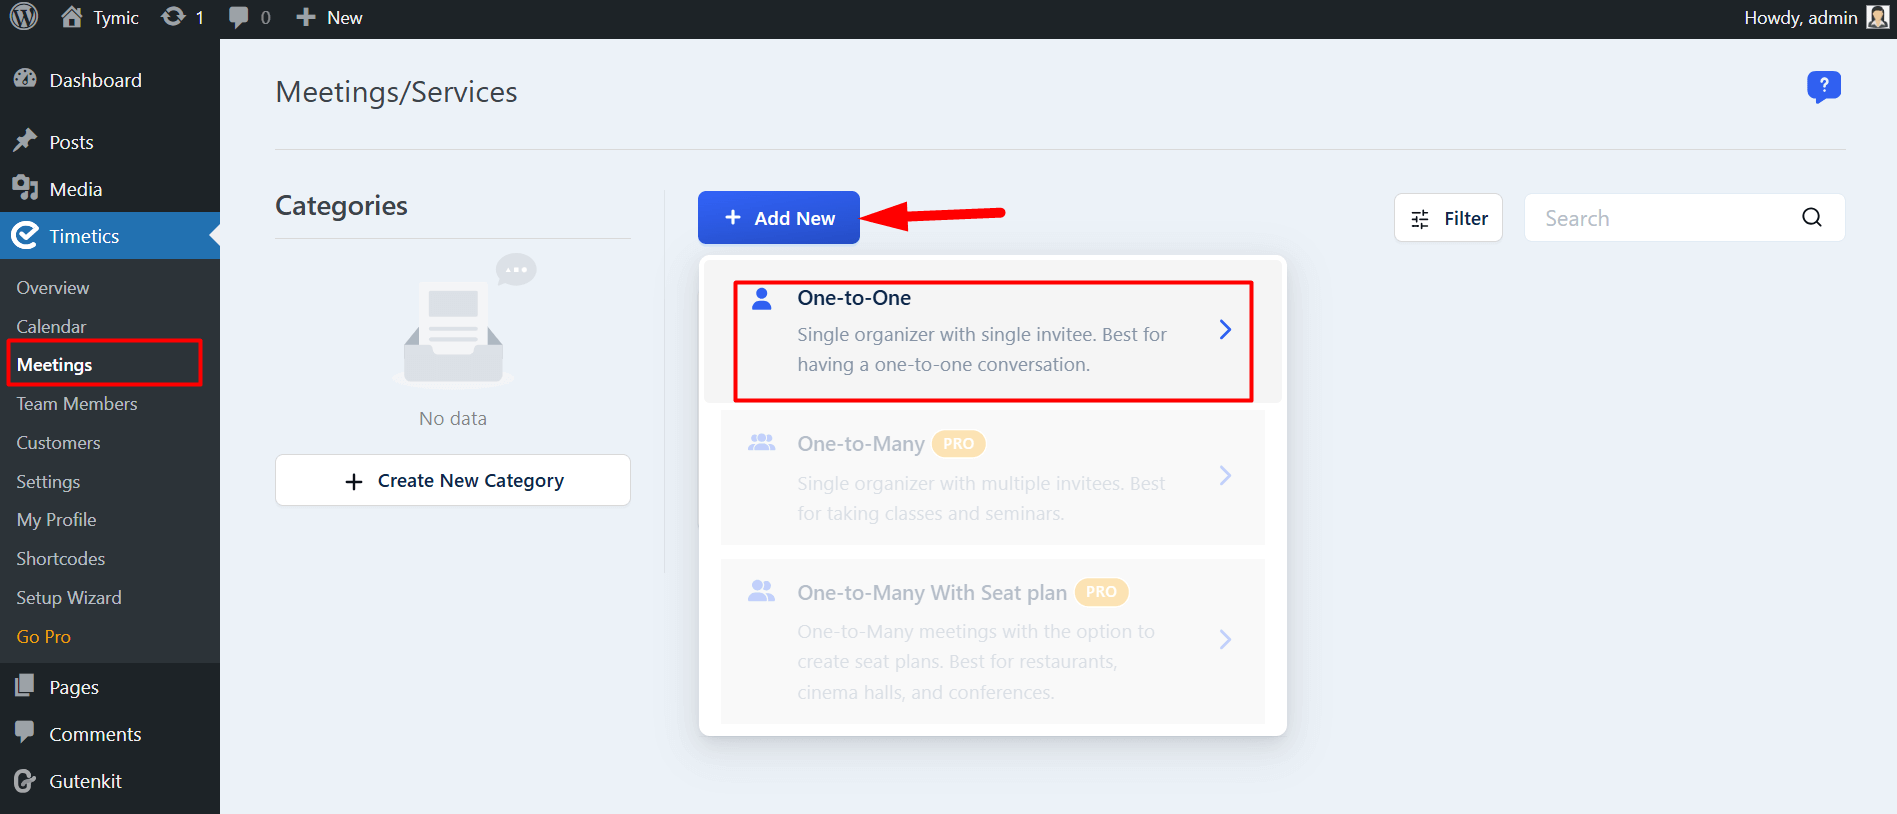Select Meetings submenu item
Screen dimensions: 1897x814
pyautogui.click(x=54, y=365)
